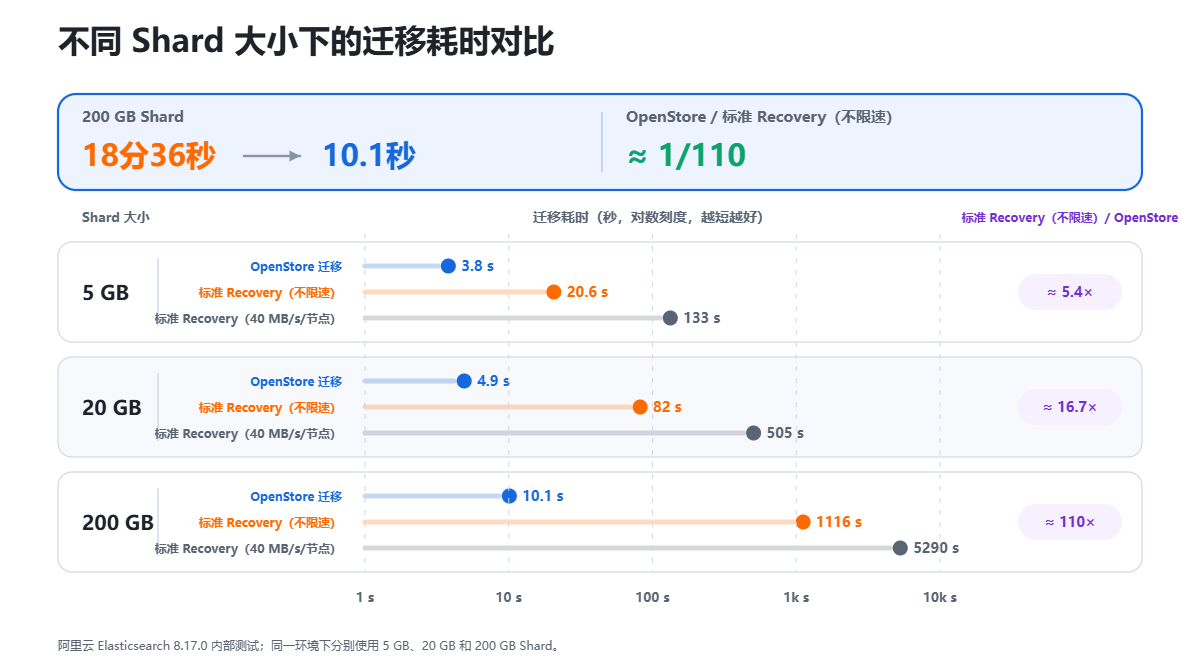The height and width of the screenshot is (670, 1200).
Task: Click the ≈ 110× ratio badge
Action: pyautogui.click(x=1070, y=522)
